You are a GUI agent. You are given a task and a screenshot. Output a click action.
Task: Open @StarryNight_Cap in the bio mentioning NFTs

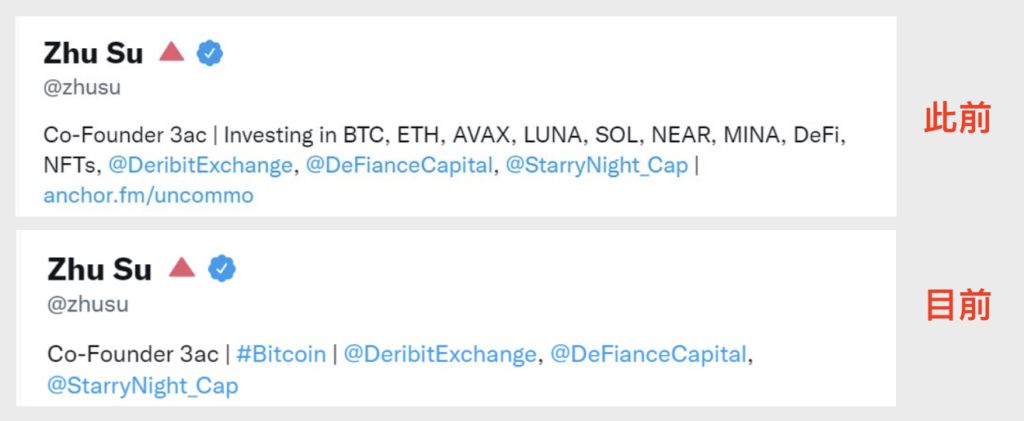click(597, 165)
